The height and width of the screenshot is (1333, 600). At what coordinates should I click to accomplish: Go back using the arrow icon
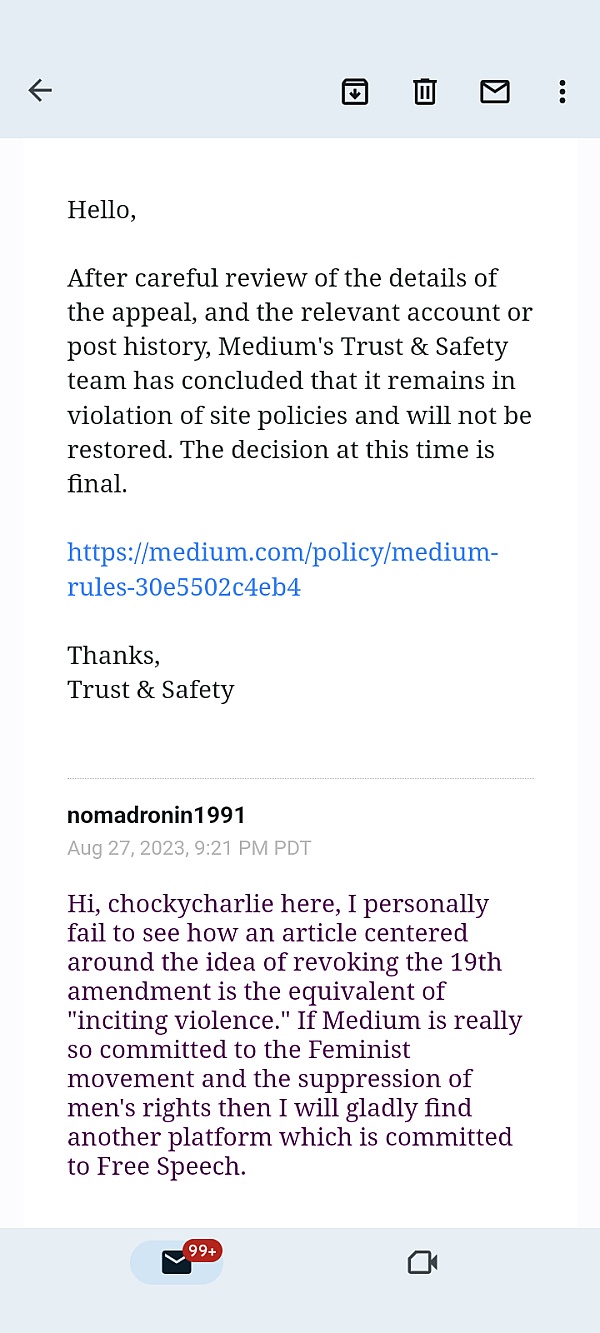[40, 91]
